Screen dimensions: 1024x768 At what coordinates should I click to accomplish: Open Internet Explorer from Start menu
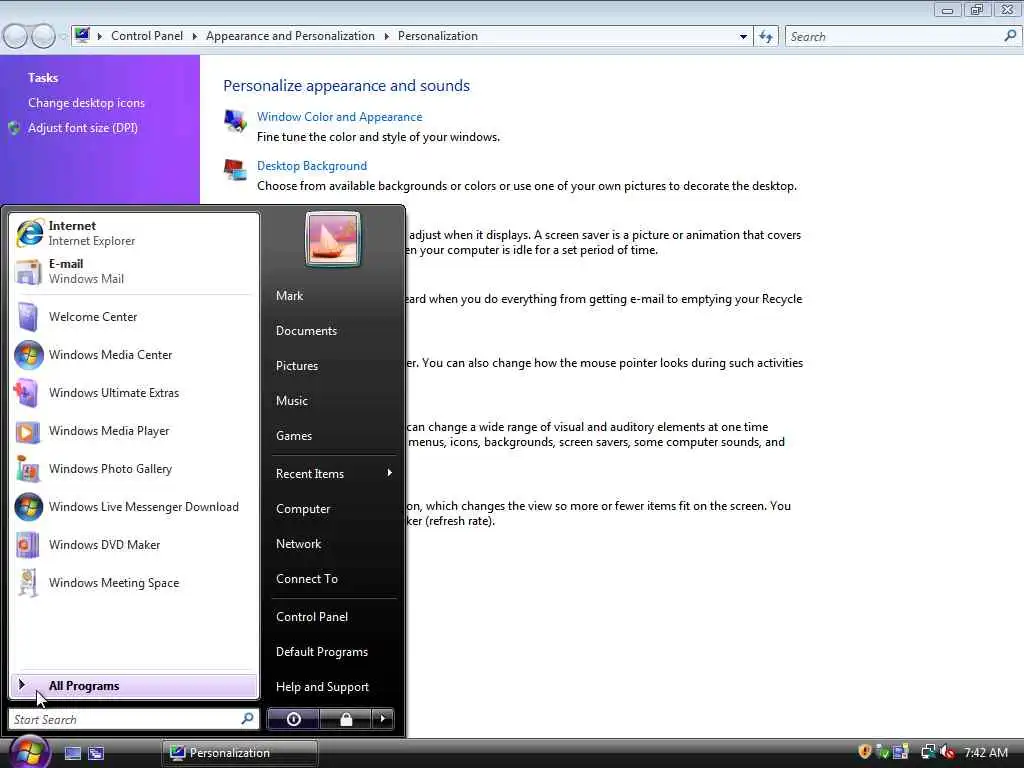[134, 233]
